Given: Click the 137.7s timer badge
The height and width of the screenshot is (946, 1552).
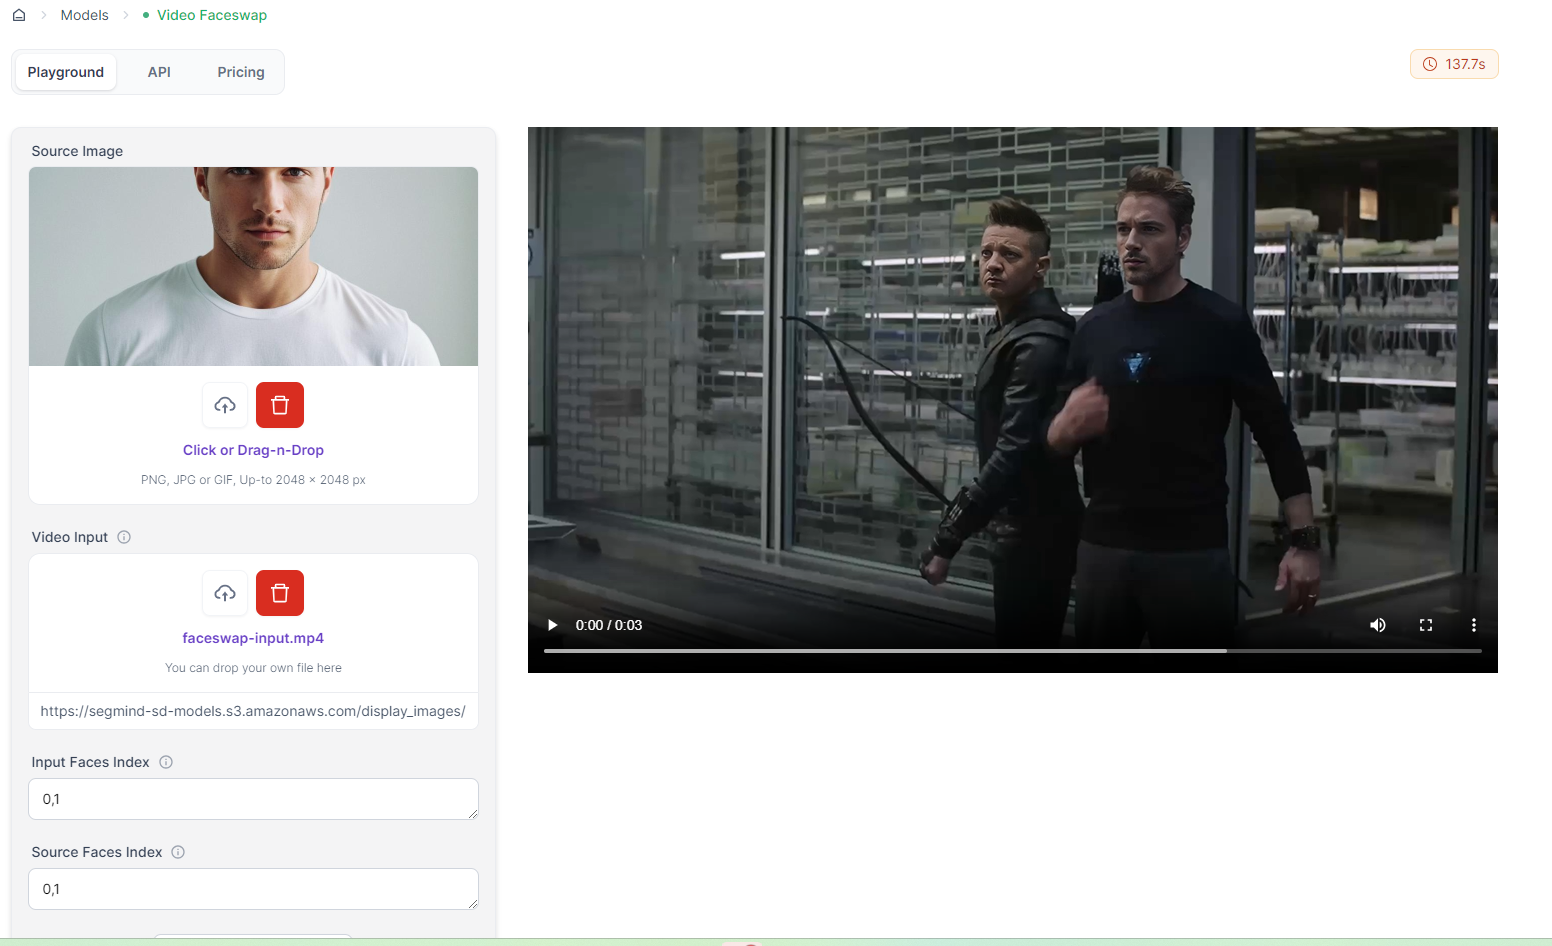Looking at the screenshot, I should 1454,64.
